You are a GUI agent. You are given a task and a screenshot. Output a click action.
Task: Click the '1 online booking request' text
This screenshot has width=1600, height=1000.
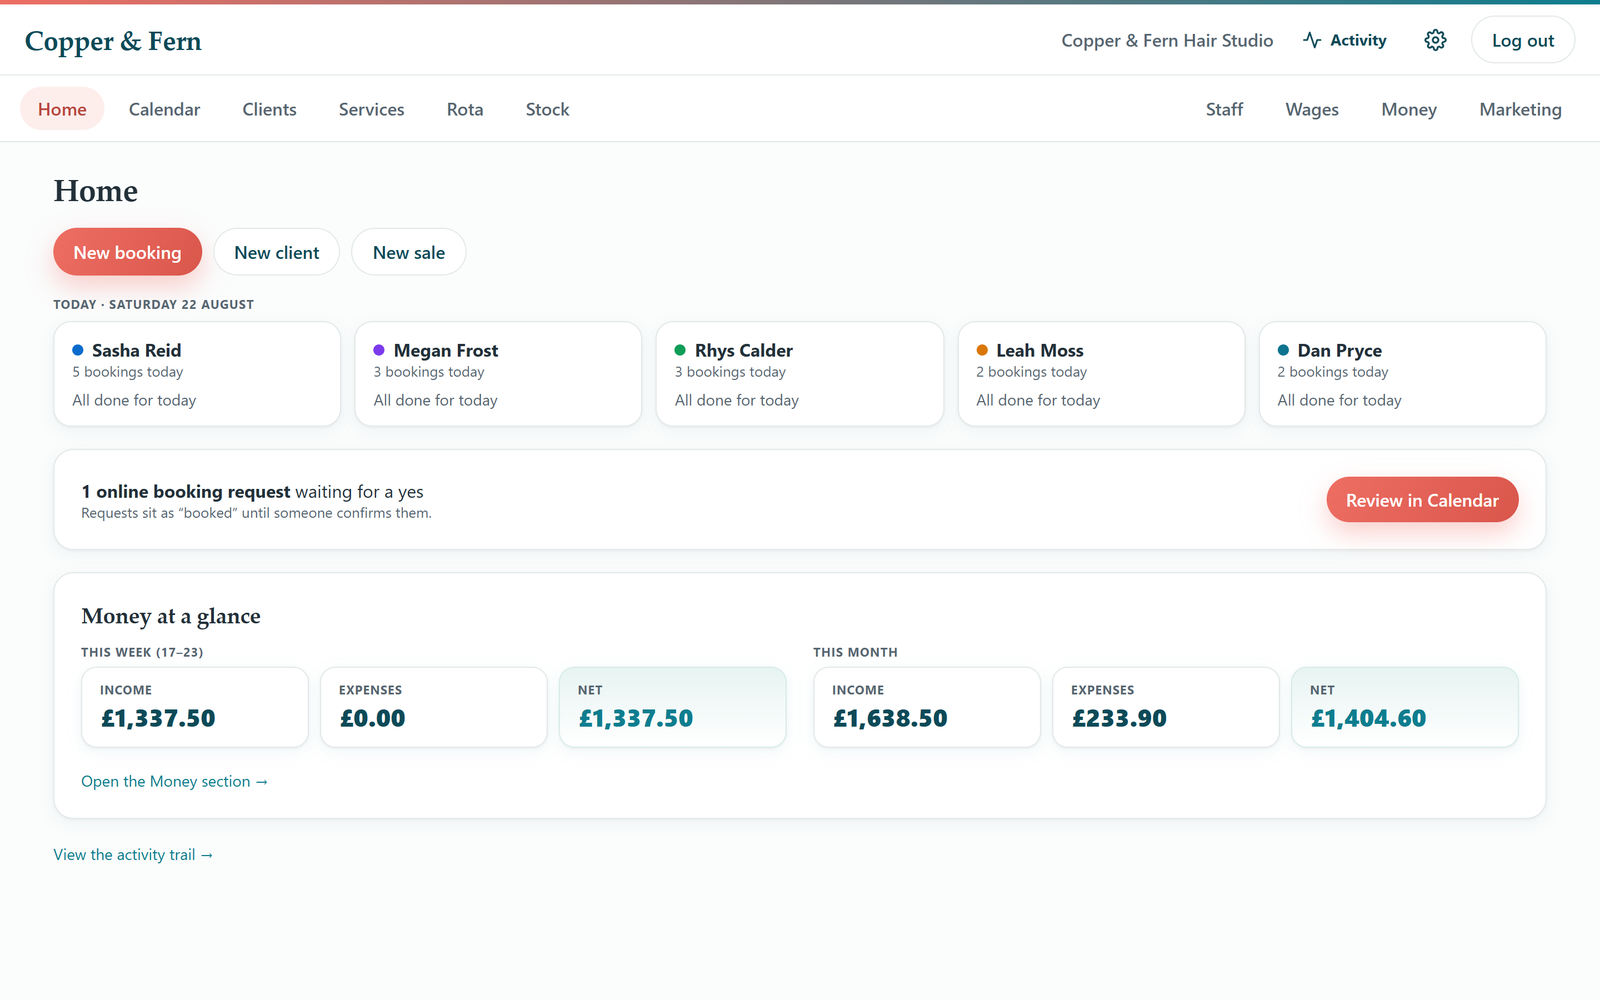[186, 491]
